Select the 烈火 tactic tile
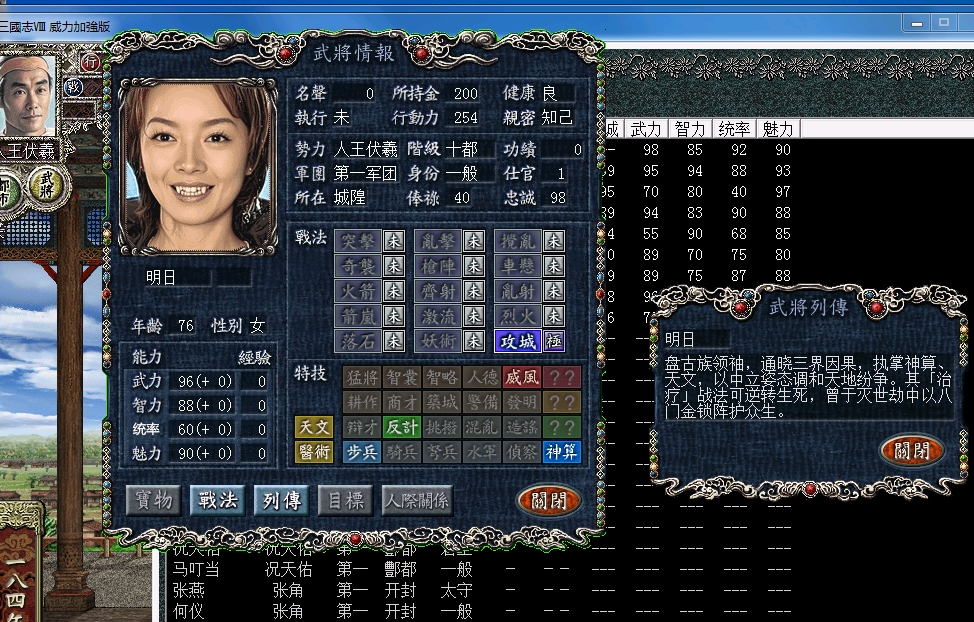The width and height of the screenshot is (974, 622). [518, 316]
